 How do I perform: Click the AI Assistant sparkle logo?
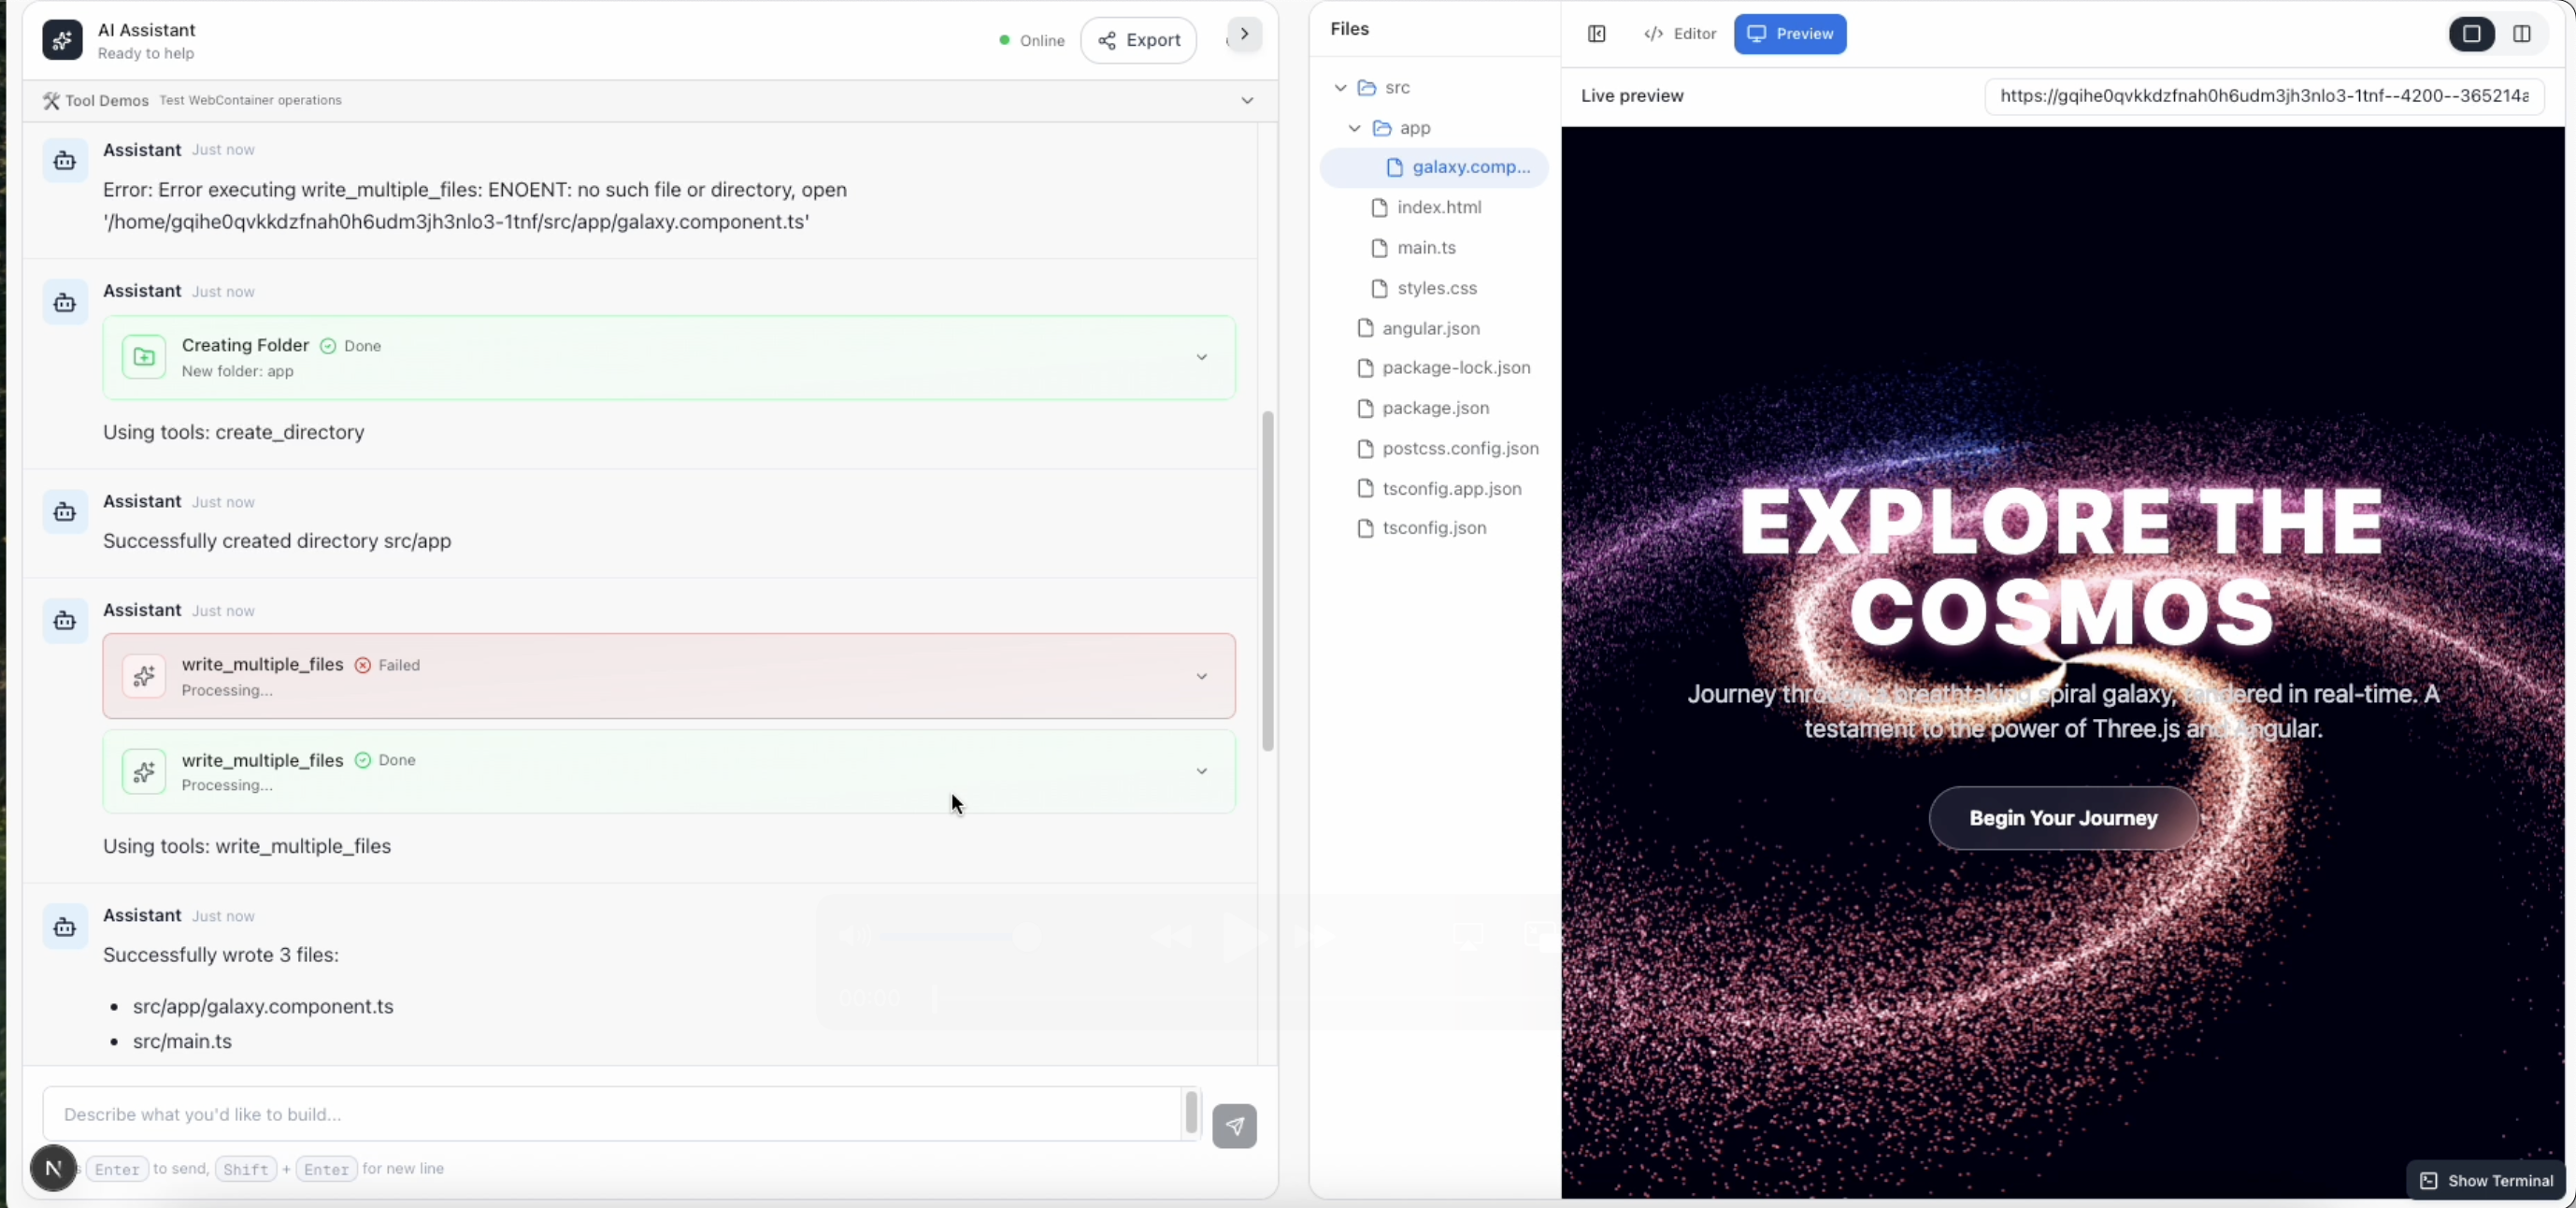coord(62,40)
